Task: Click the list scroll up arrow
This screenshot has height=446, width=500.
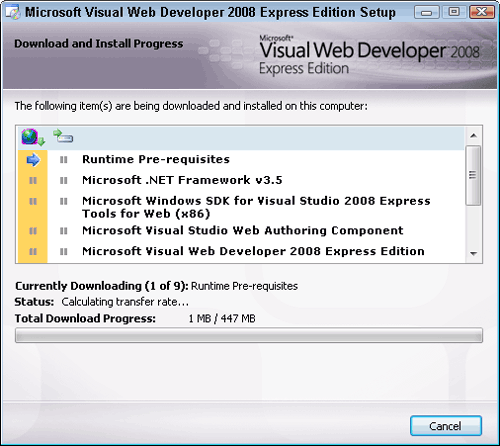Action: pyautogui.click(x=473, y=136)
